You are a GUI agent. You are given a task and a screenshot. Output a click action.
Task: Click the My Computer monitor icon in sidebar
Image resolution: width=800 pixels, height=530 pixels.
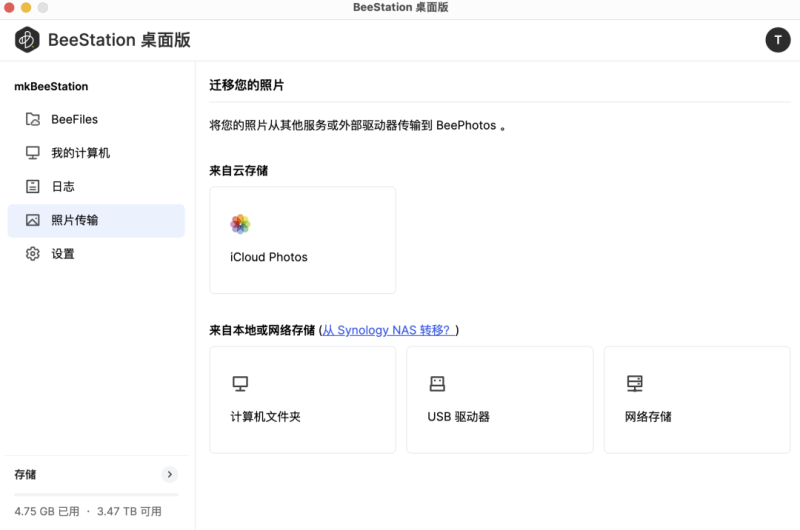(33, 153)
